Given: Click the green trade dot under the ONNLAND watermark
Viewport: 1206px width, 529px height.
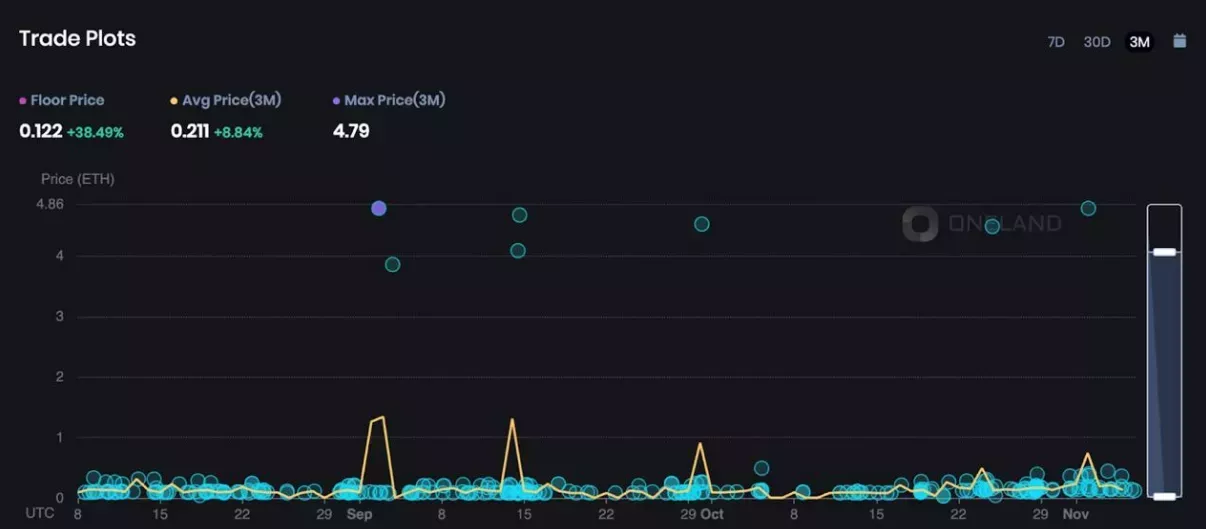Looking at the screenshot, I should coord(992,226).
